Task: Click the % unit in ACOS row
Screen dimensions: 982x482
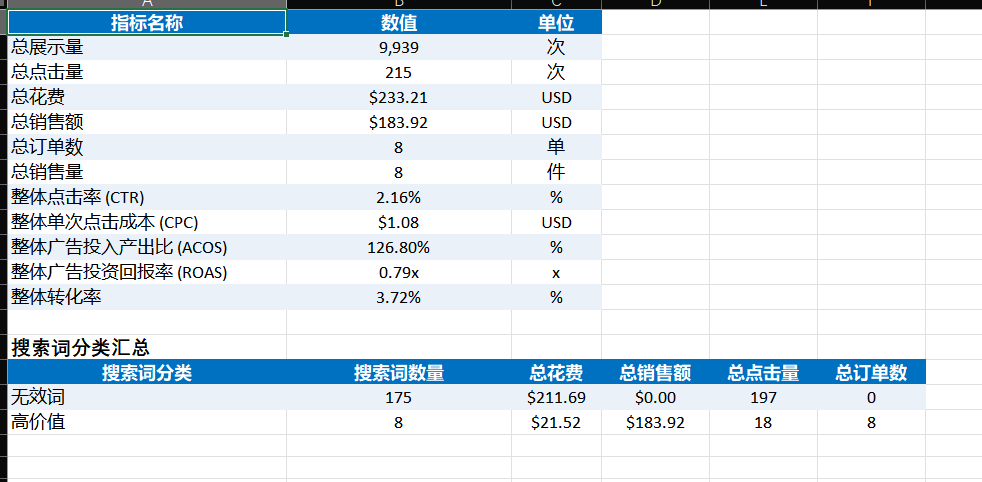Action: click(x=556, y=248)
